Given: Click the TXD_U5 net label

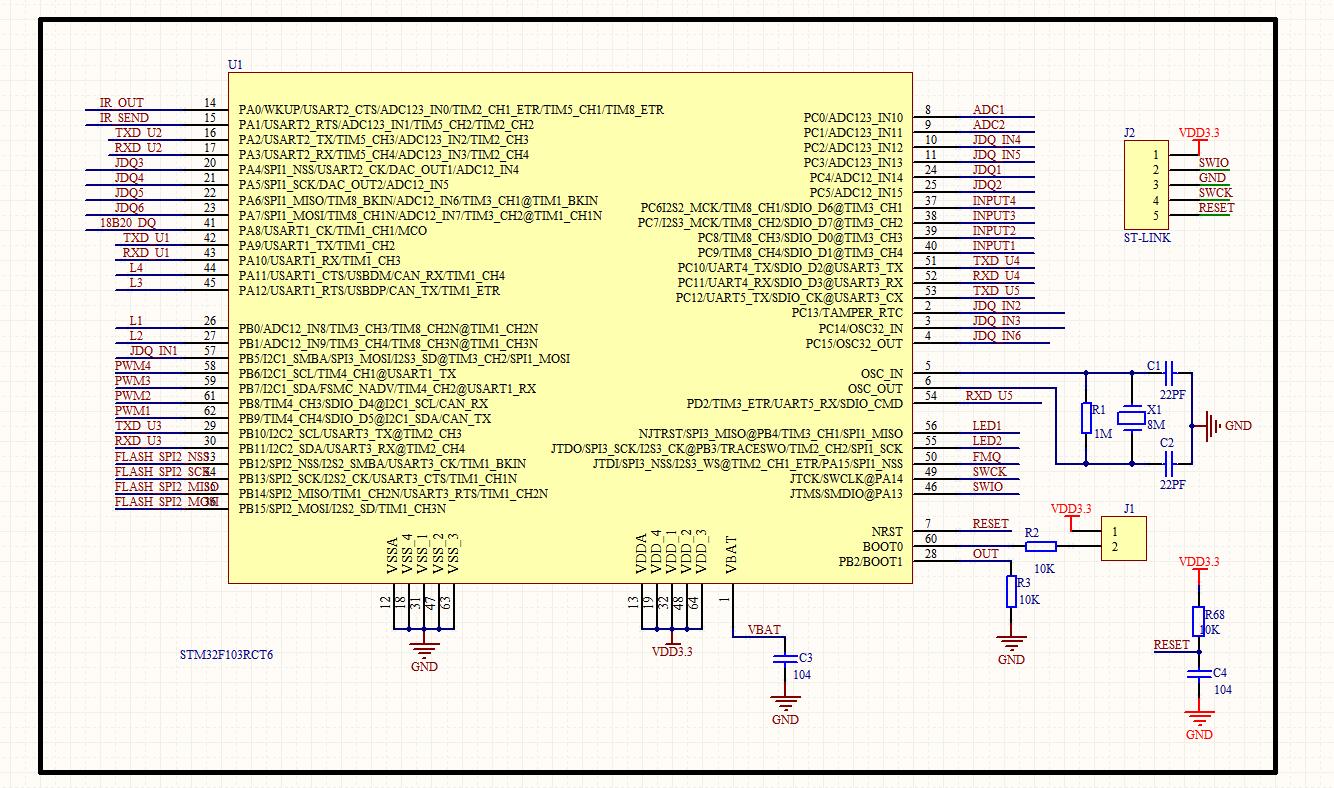Looking at the screenshot, I should [997, 291].
